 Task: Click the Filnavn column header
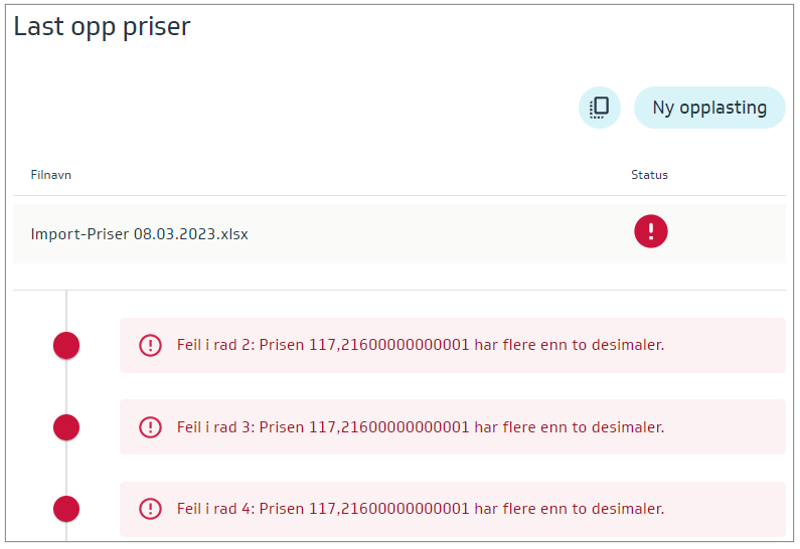pyautogui.click(x=51, y=175)
